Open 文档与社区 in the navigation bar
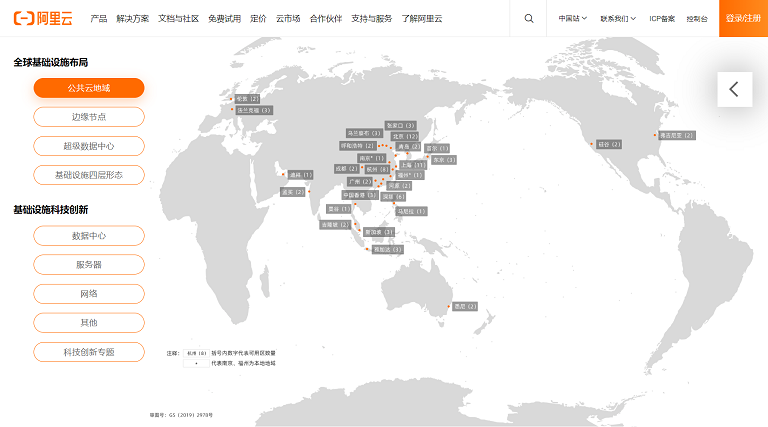Viewport: 768px width, 427px height. [178, 19]
